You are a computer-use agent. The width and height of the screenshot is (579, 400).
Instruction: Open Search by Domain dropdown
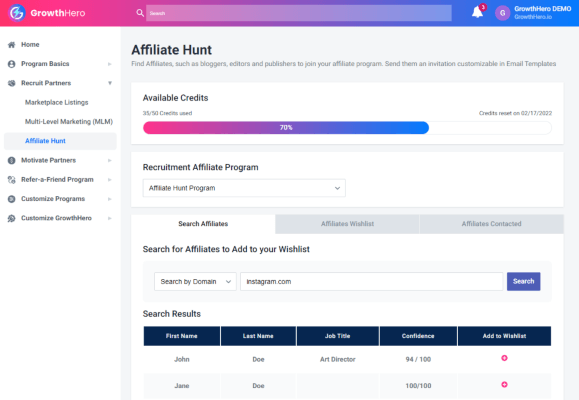point(195,281)
